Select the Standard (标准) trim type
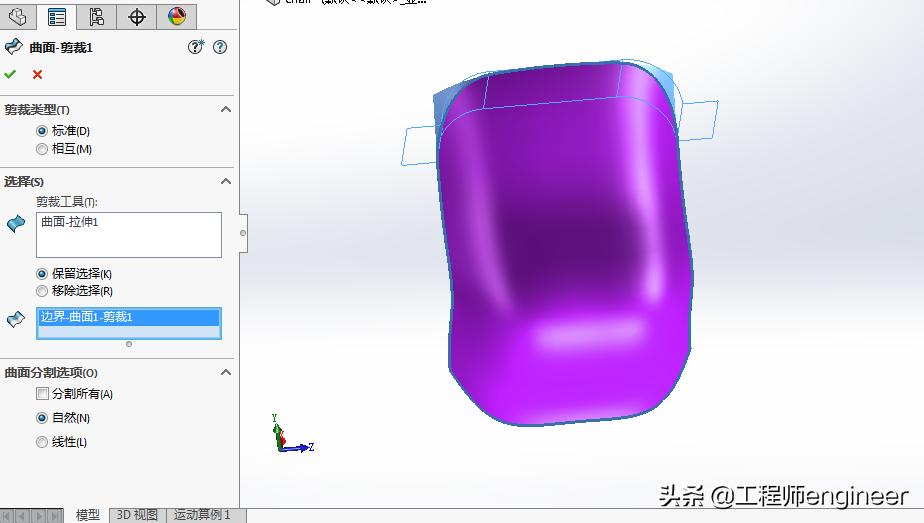 click(x=42, y=131)
